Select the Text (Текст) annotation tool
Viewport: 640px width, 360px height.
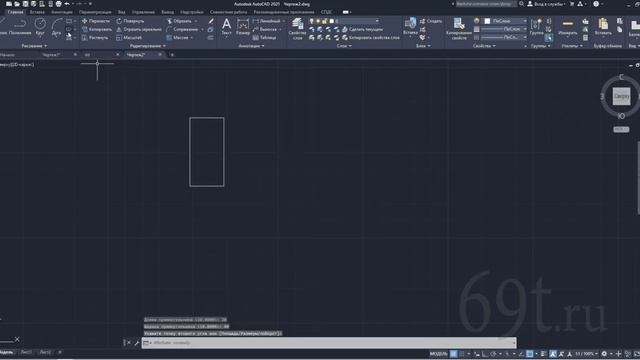(x=226, y=27)
